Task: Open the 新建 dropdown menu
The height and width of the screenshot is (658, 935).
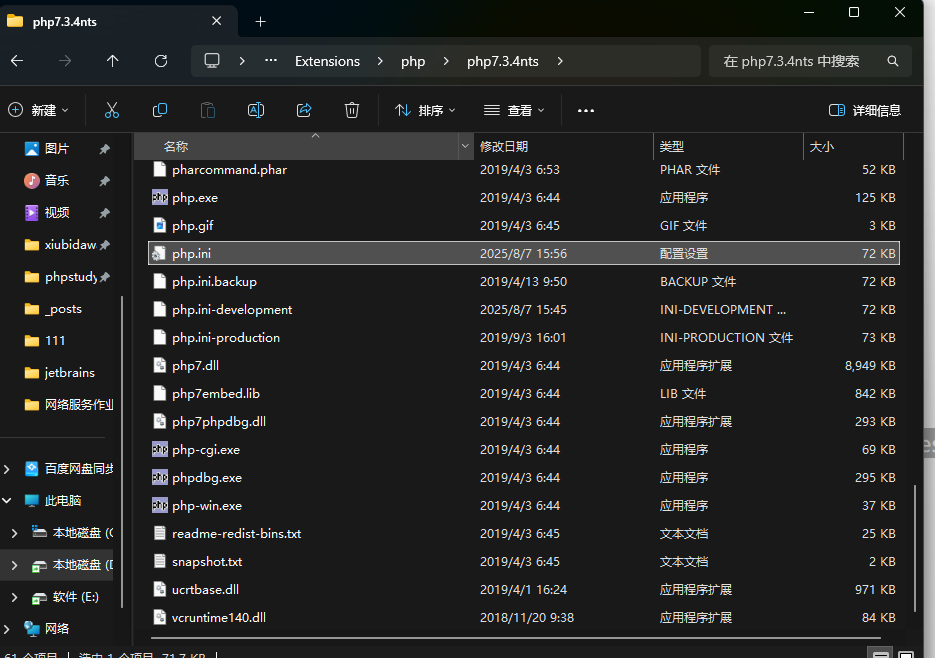Action: [x=38, y=110]
